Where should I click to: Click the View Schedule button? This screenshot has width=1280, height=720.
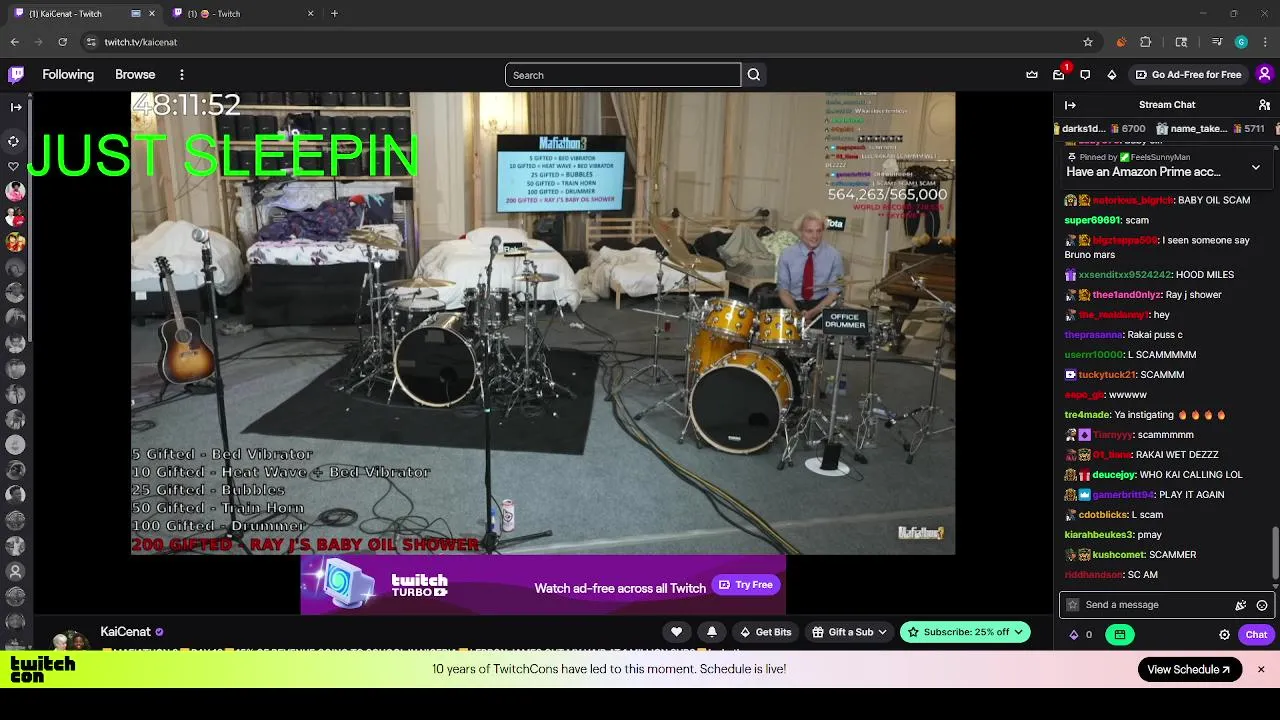(x=1189, y=670)
